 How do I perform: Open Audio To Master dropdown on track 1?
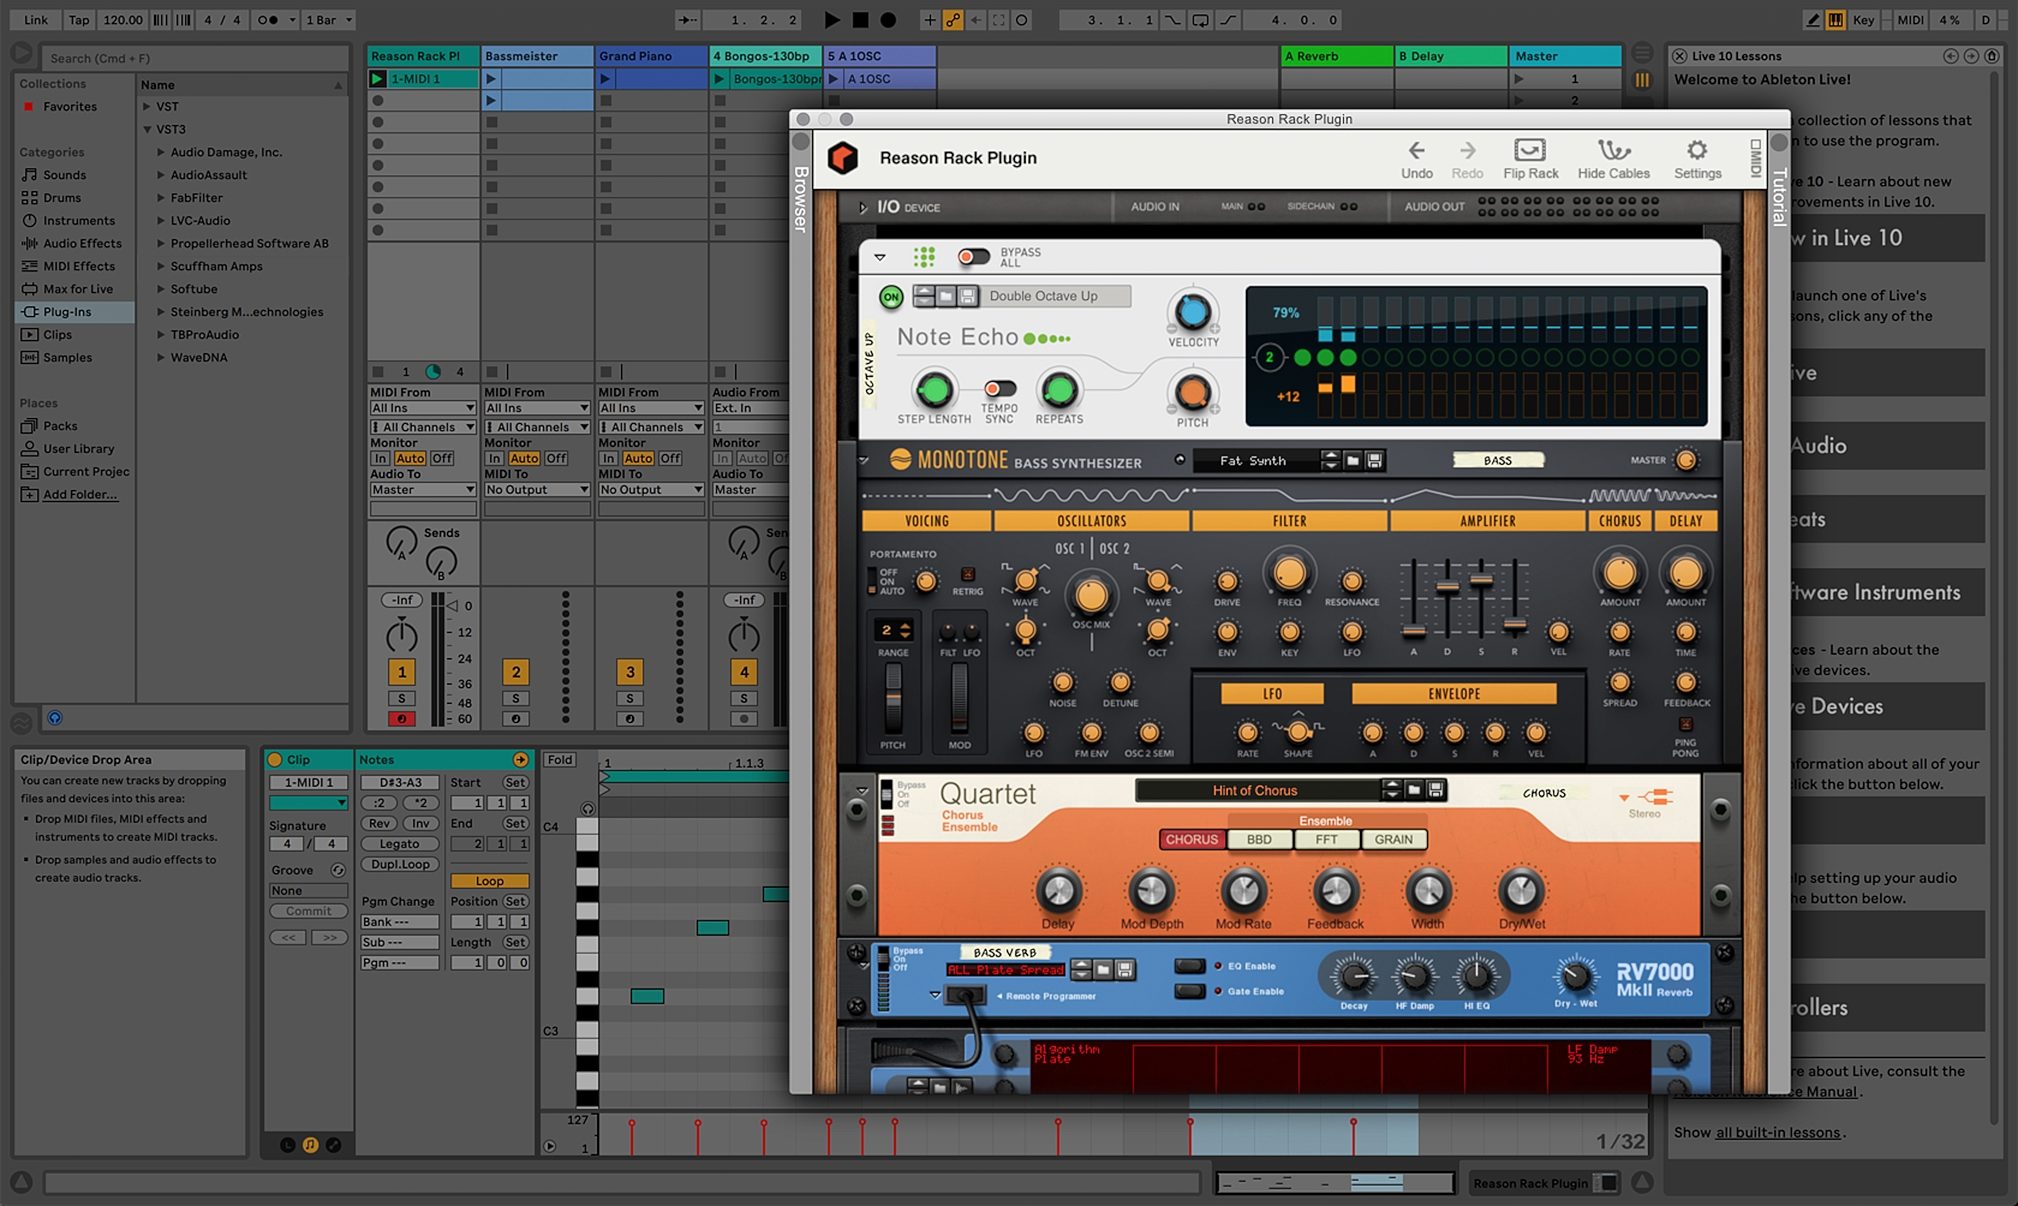tap(422, 490)
